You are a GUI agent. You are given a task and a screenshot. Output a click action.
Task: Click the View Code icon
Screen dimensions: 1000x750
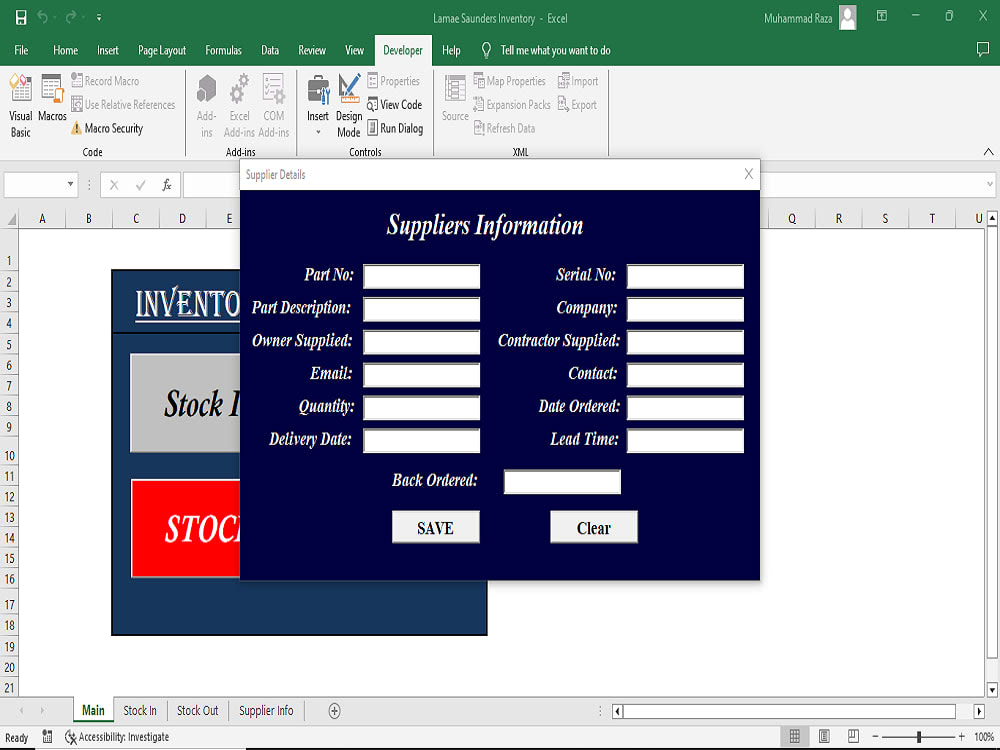pyautogui.click(x=394, y=105)
